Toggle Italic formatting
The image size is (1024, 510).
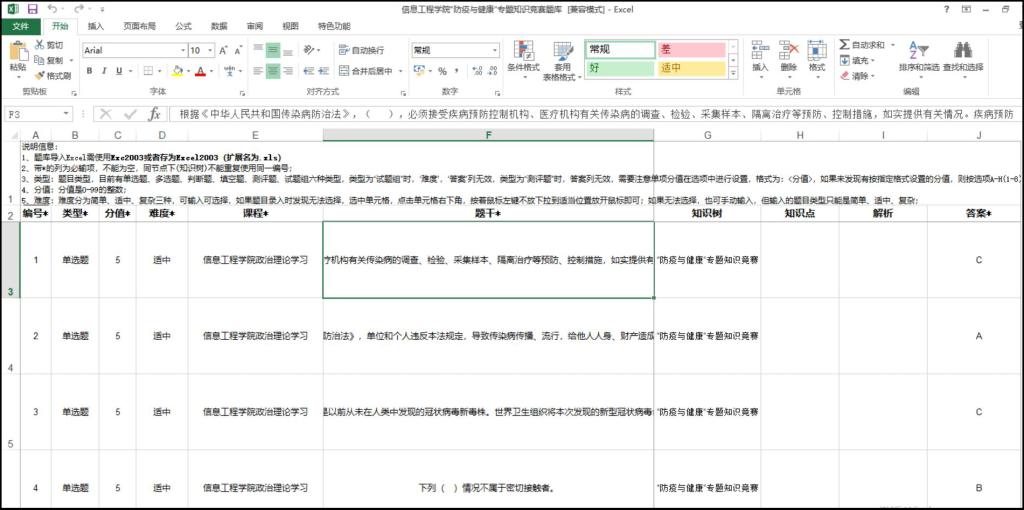pos(104,71)
